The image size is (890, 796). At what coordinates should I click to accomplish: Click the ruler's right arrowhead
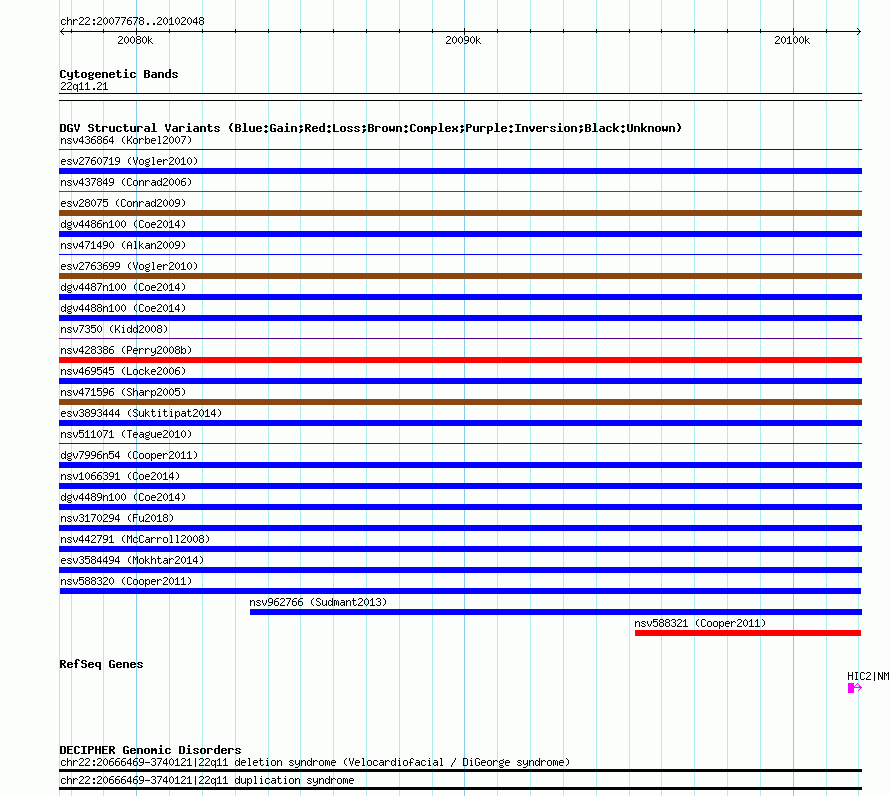tap(859, 31)
